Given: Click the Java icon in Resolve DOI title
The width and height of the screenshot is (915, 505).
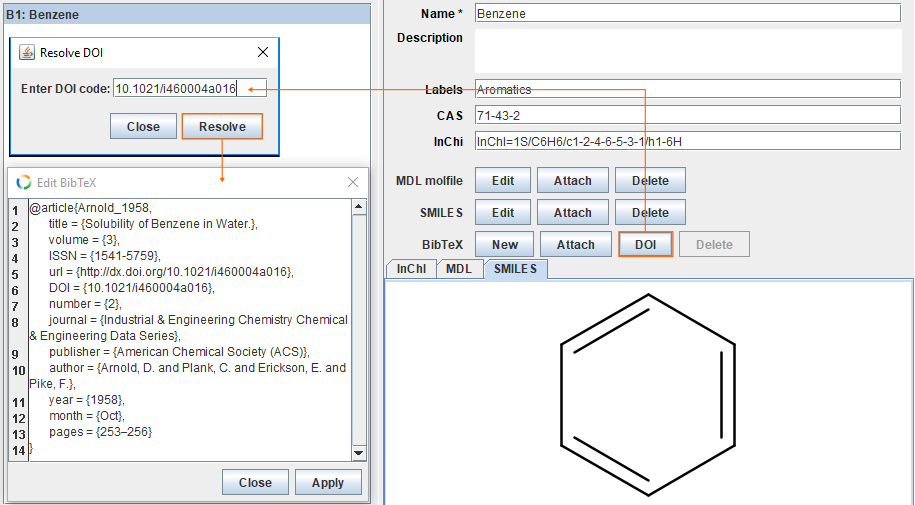Looking at the screenshot, I should pyautogui.click(x=26, y=53).
